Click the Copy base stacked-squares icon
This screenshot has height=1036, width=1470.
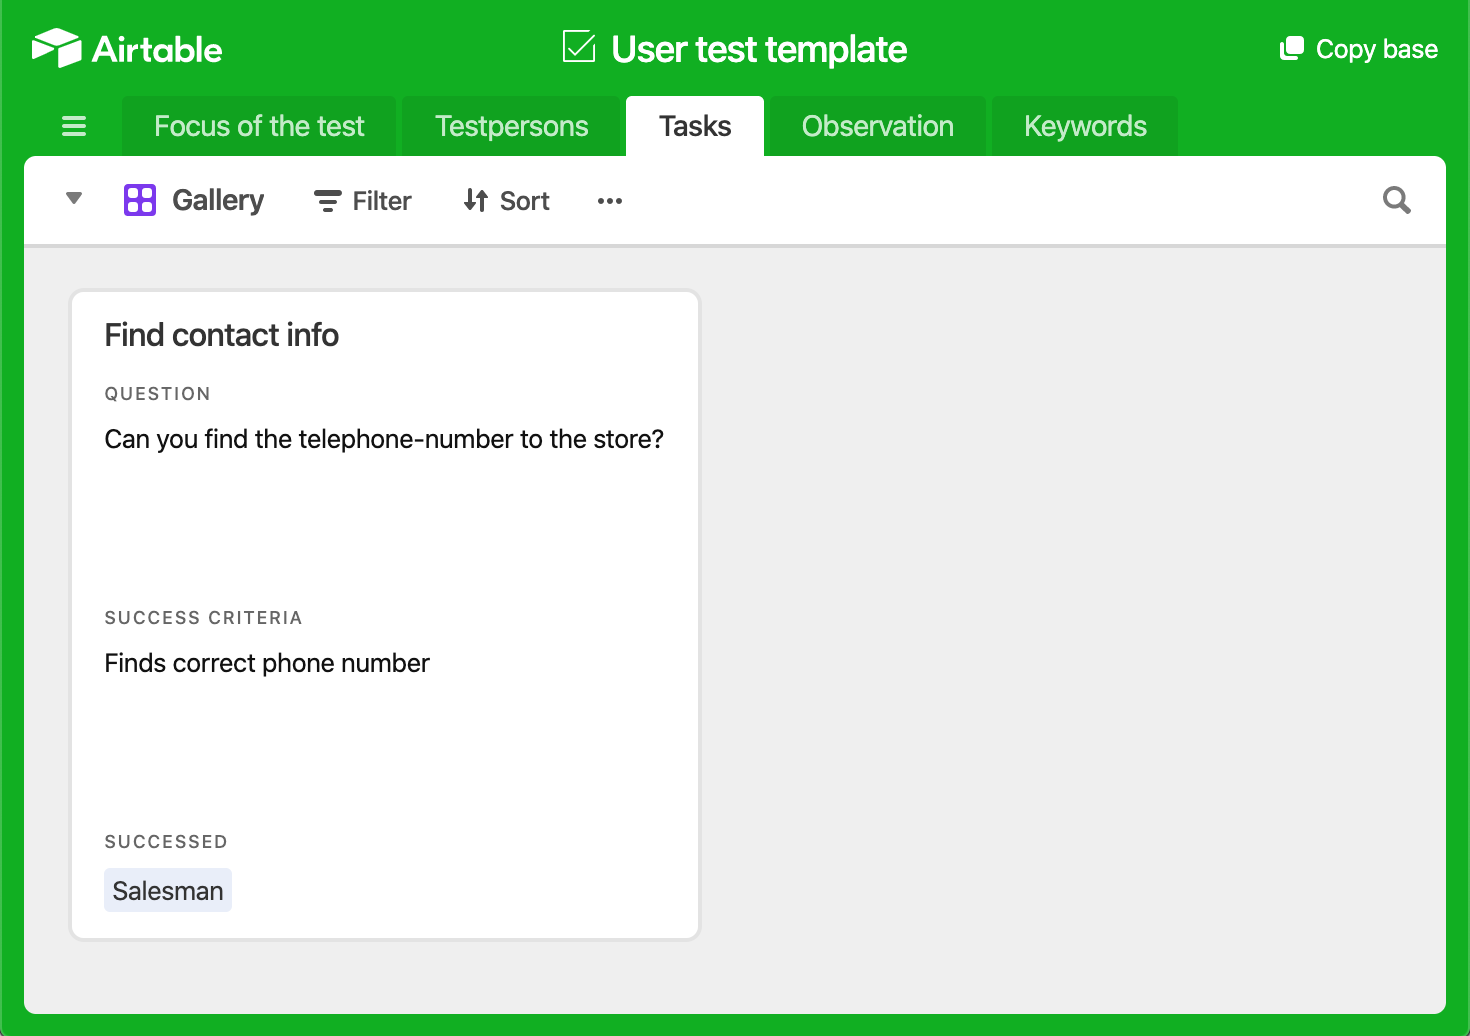(1292, 46)
